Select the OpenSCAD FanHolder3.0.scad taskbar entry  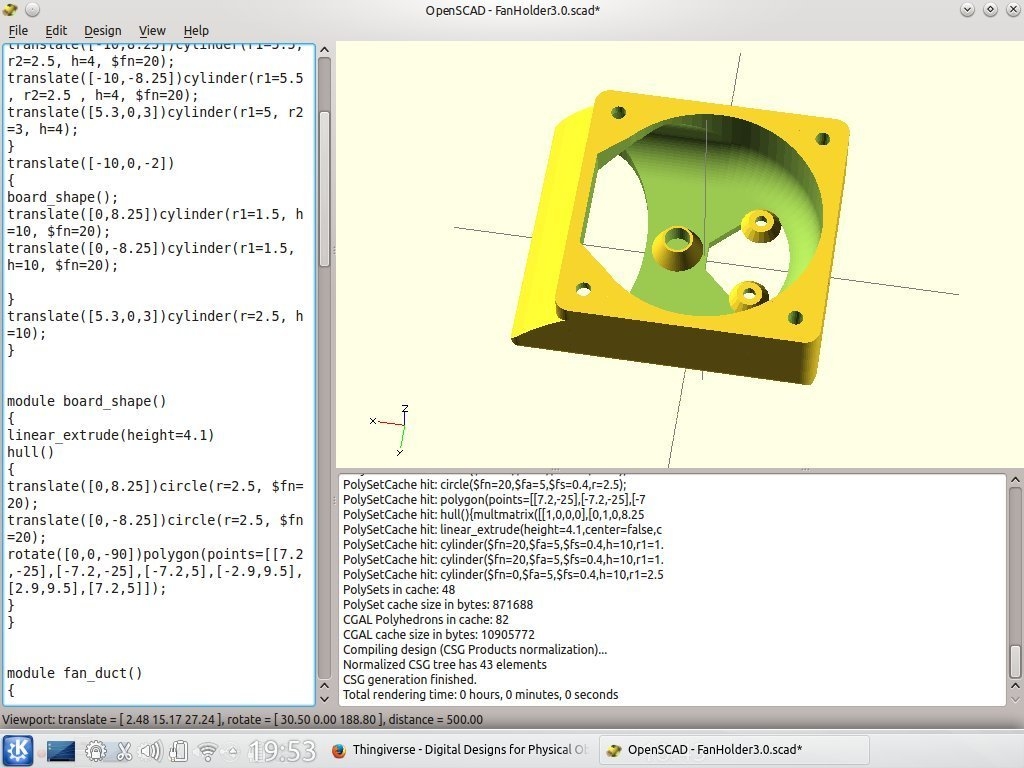tap(704, 750)
